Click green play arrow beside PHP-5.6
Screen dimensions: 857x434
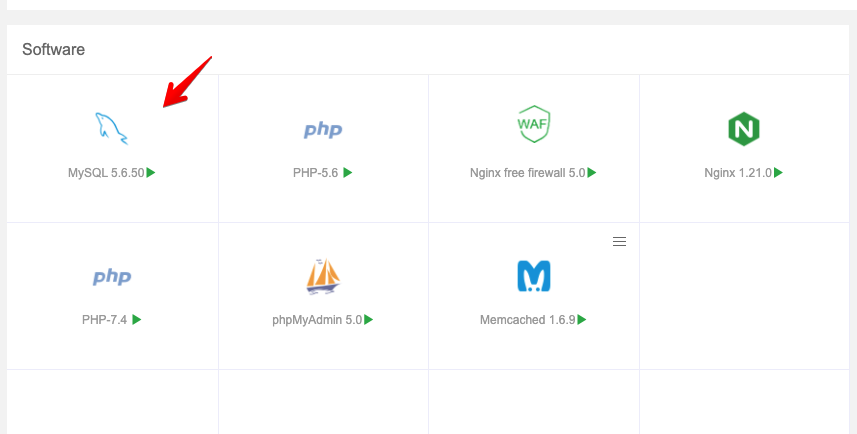[x=348, y=173]
